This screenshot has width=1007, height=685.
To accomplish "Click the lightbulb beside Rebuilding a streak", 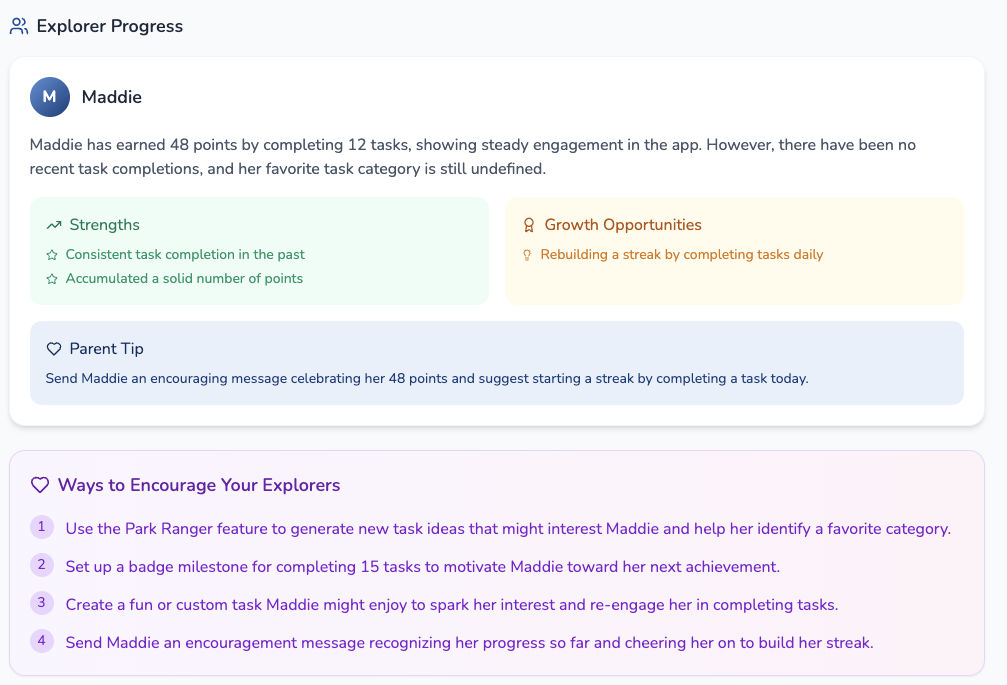I will (527, 255).
